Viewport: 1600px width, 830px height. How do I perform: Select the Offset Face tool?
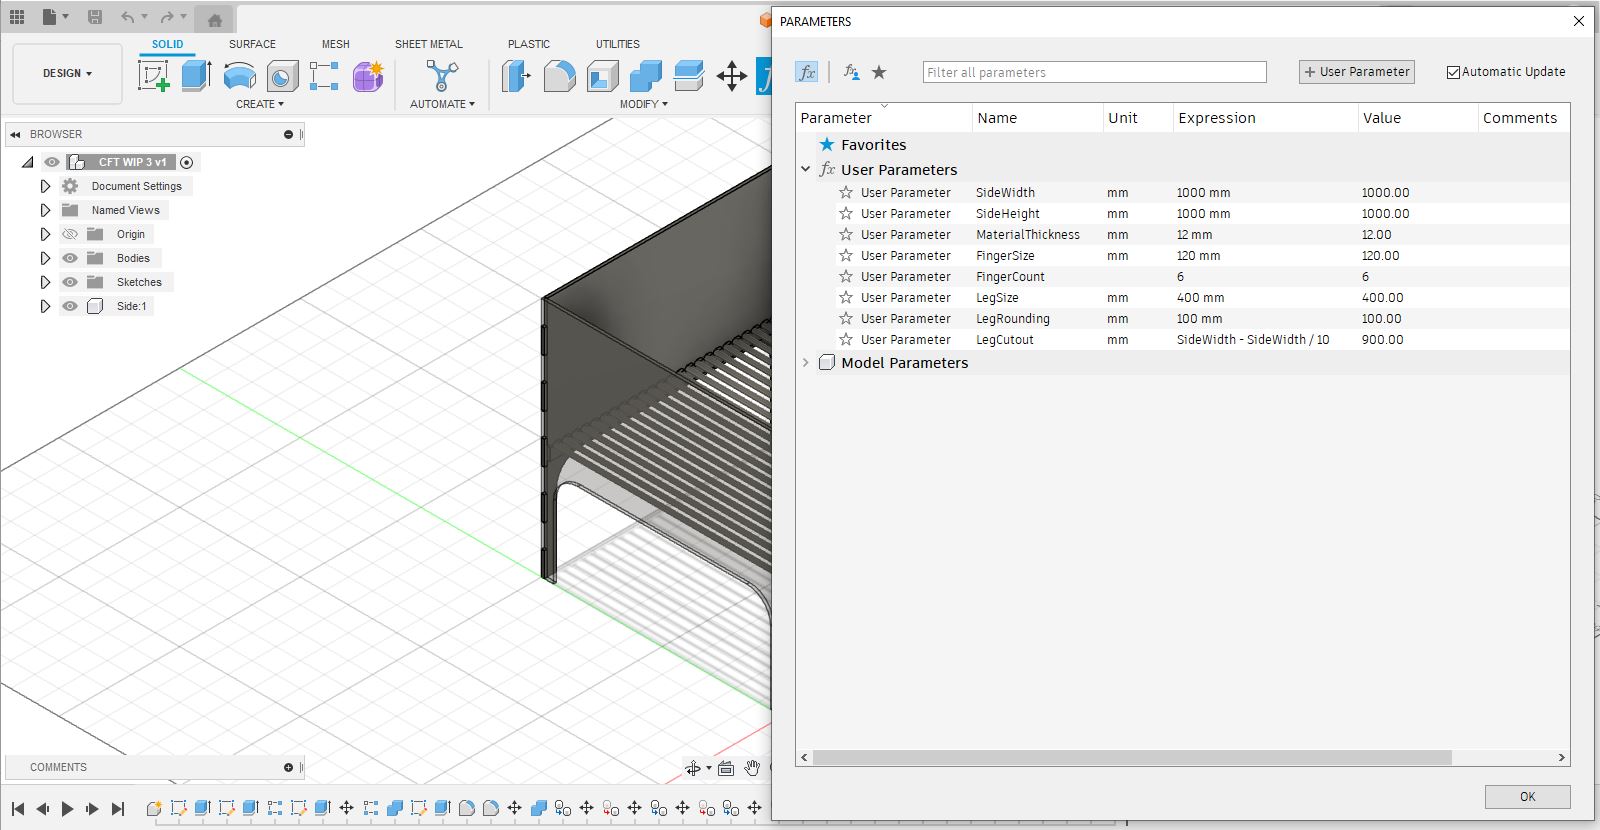point(688,76)
